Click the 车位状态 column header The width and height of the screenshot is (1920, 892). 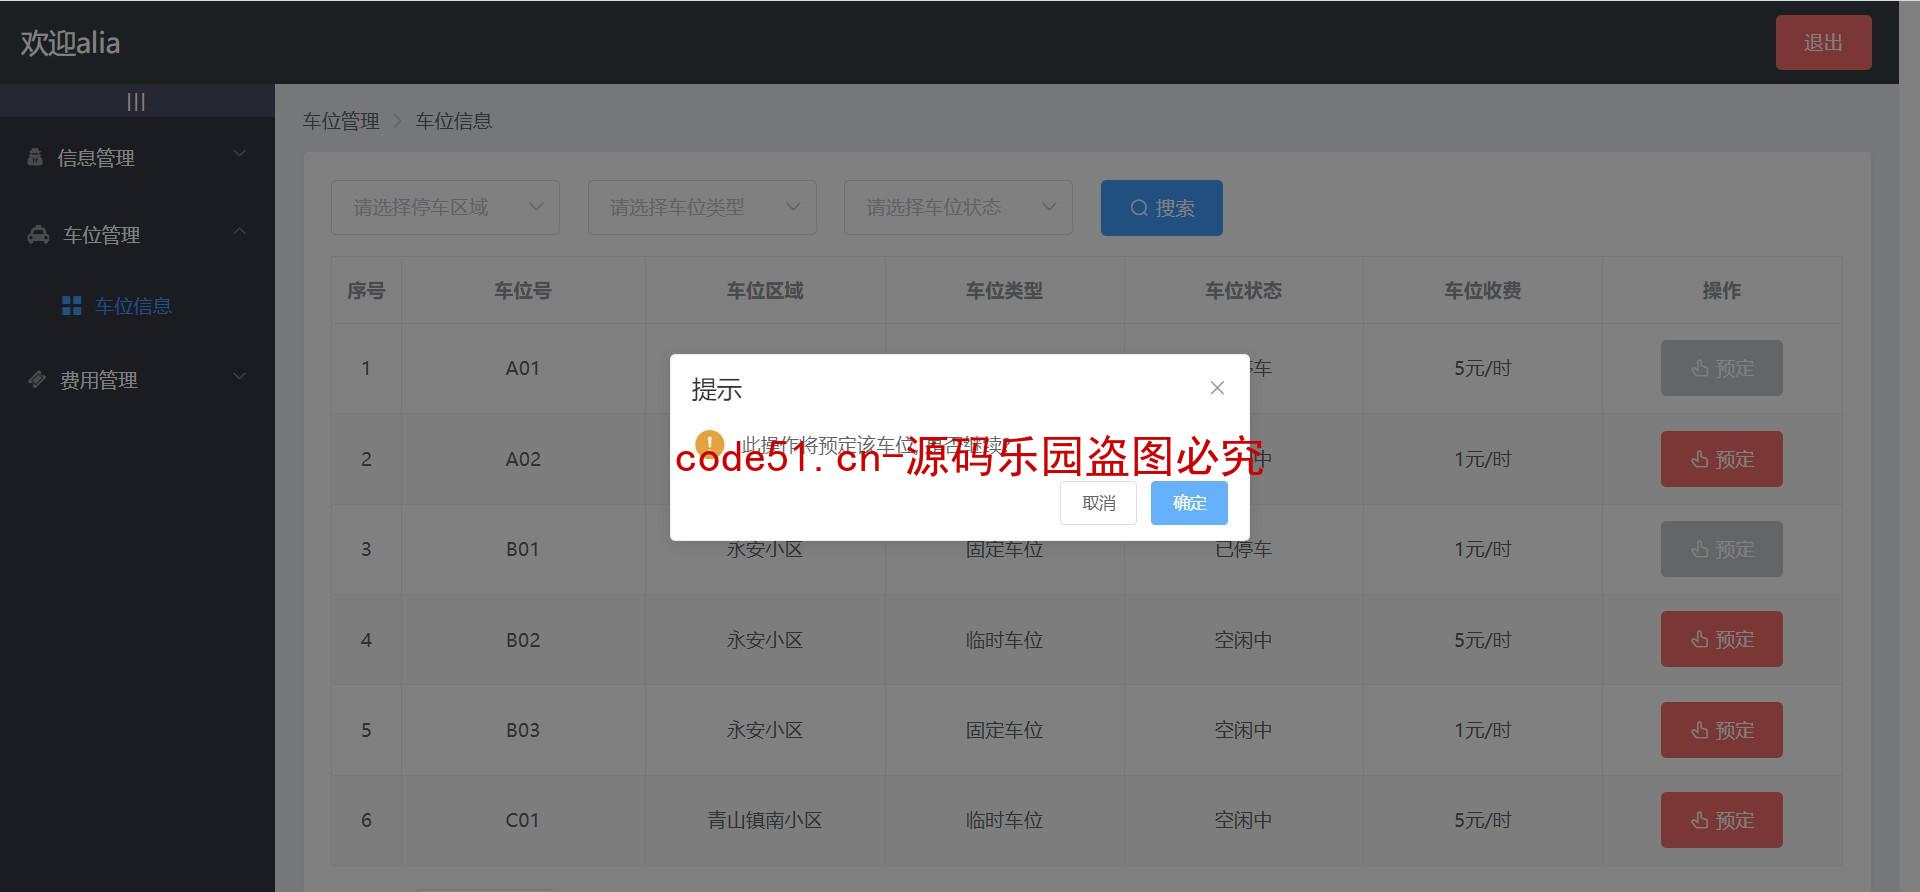click(x=1243, y=291)
